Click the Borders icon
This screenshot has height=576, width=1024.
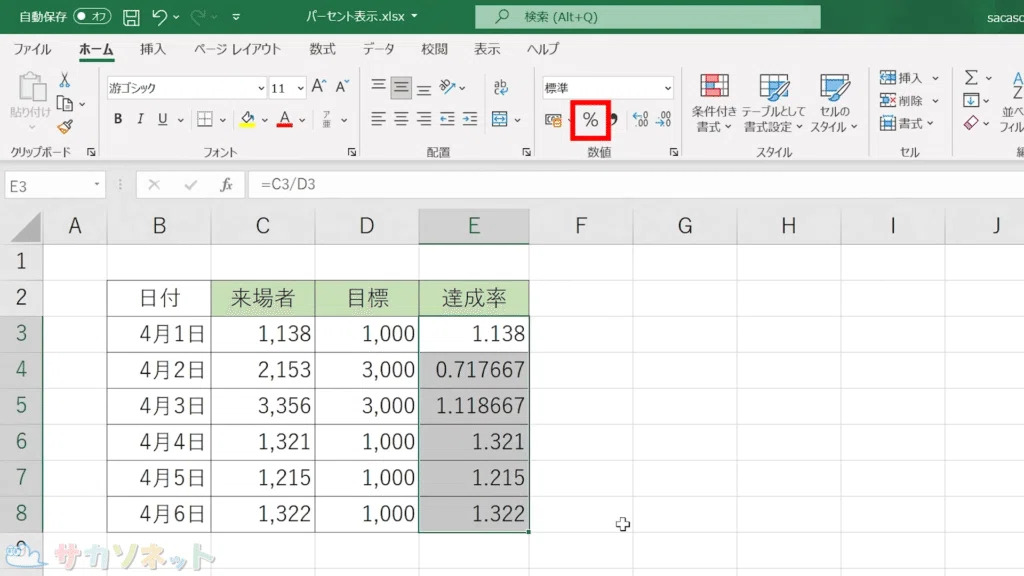coord(204,119)
